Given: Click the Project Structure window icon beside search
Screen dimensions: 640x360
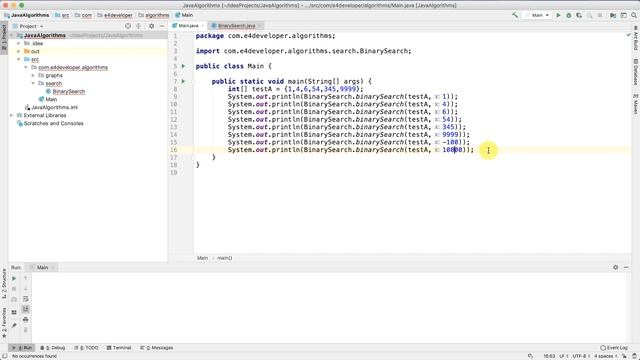Looking at the screenshot, I should (x=623, y=15).
